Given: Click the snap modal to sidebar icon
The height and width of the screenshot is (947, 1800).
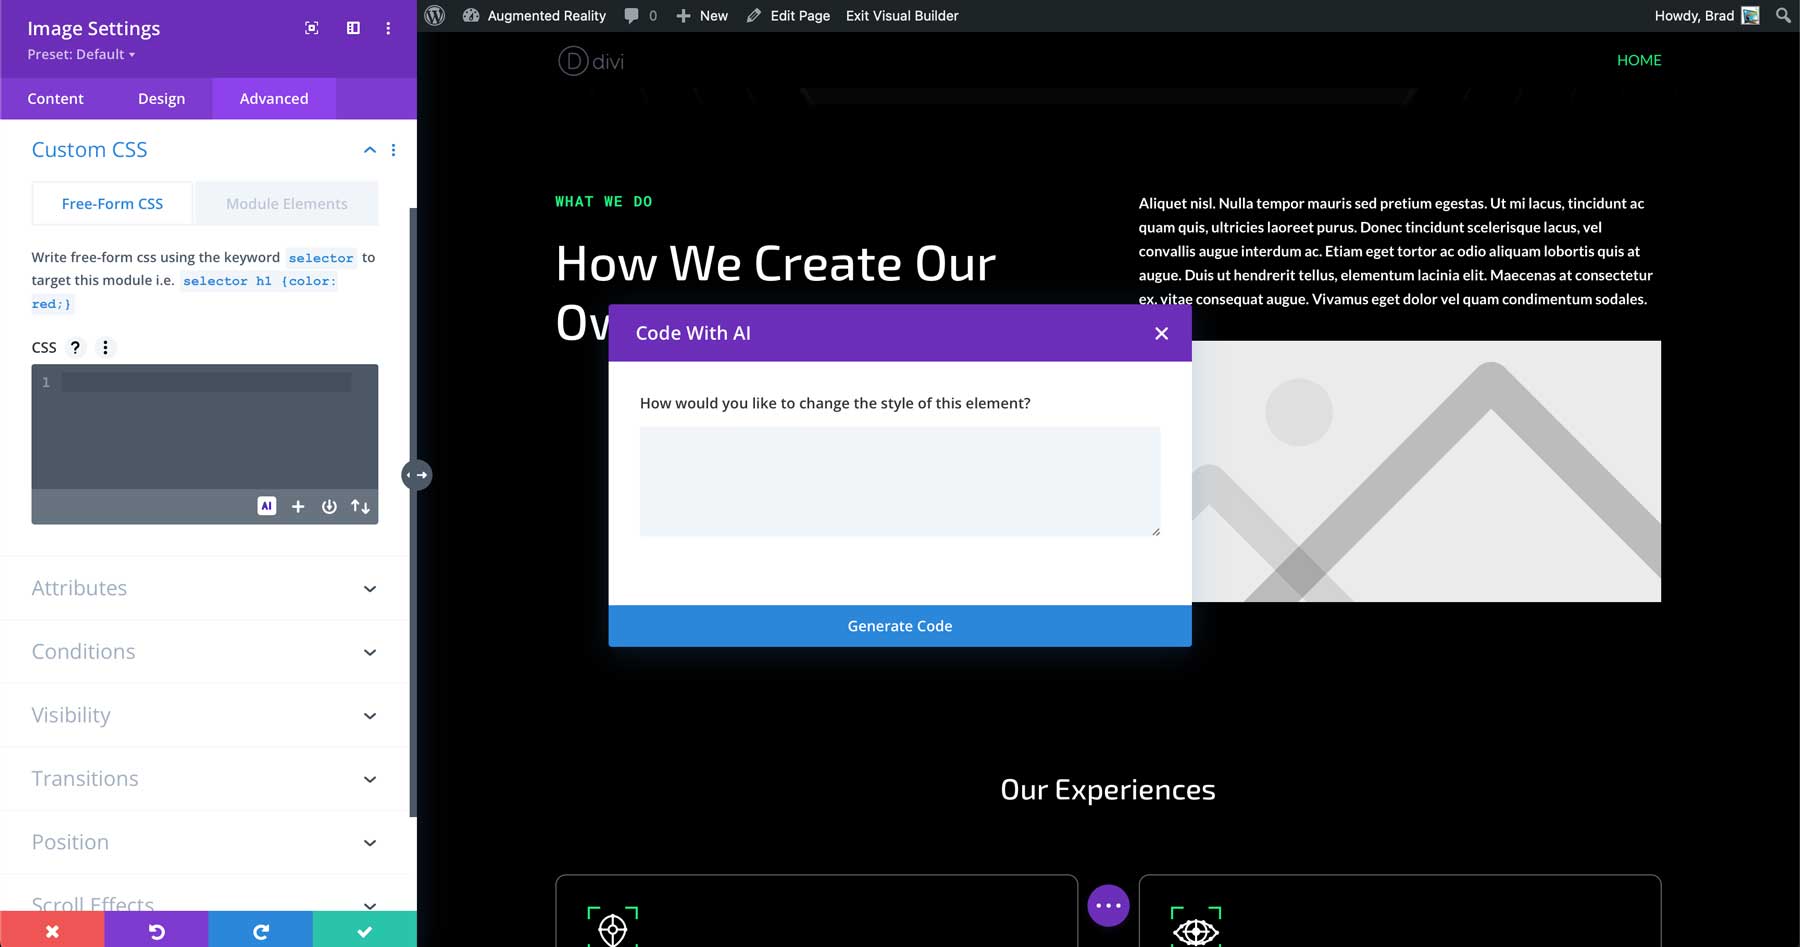Looking at the screenshot, I should 353,28.
